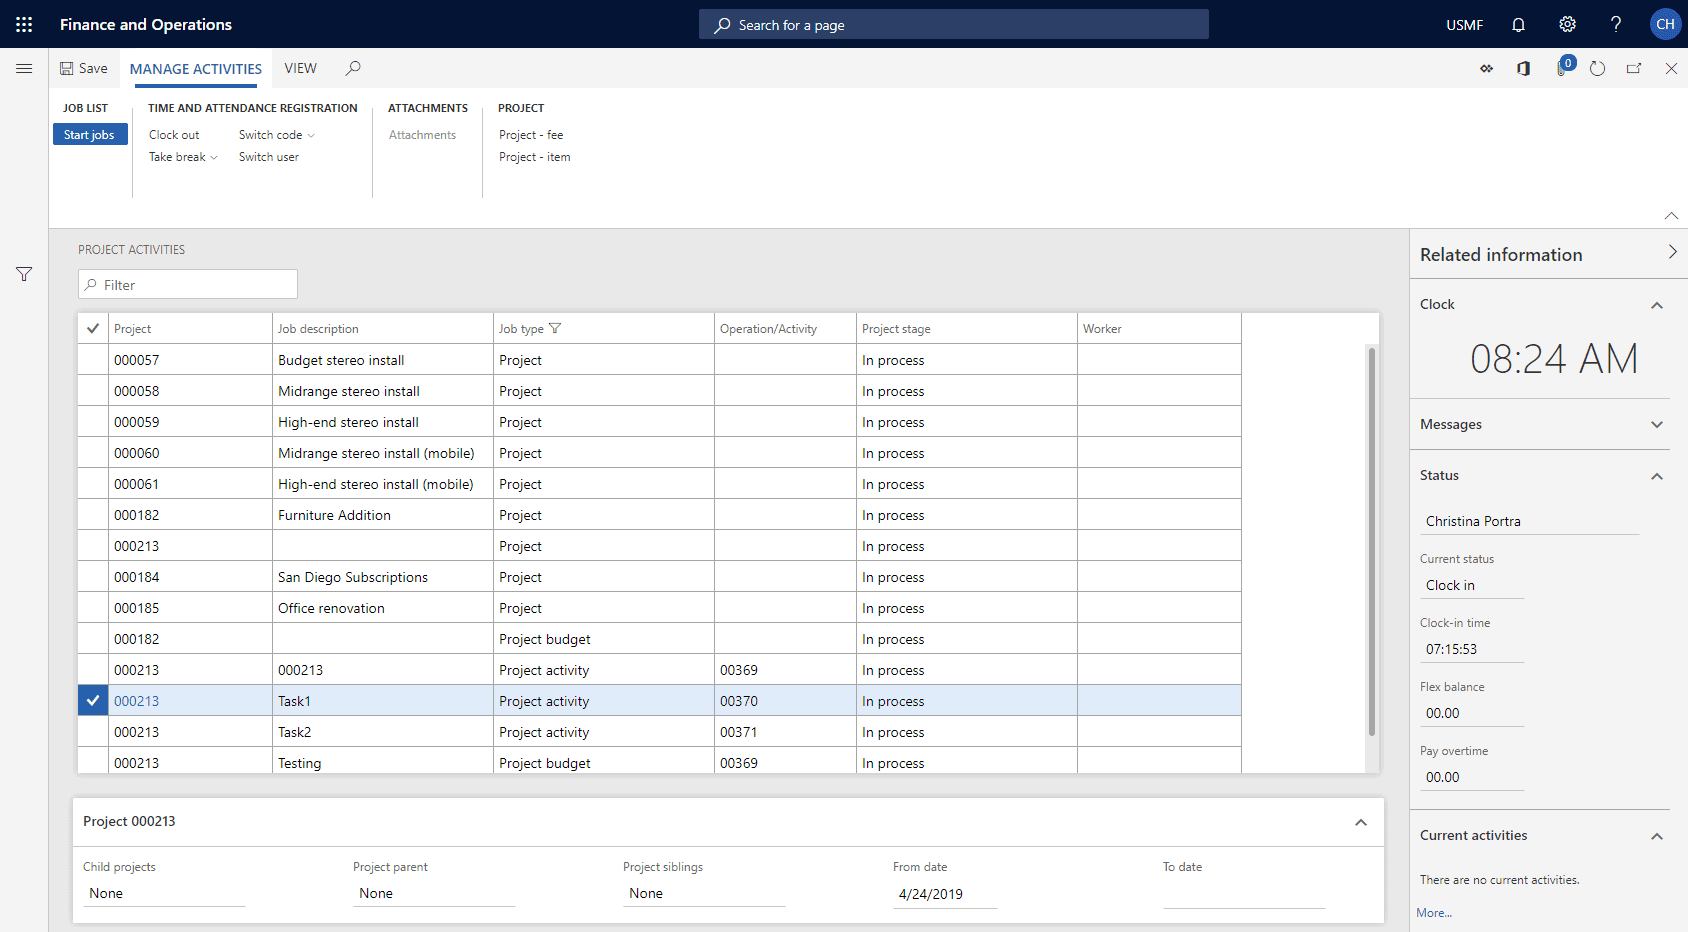Expand the hamburger navigation pane
Image resolution: width=1688 pixels, height=932 pixels.
click(24, 68)
